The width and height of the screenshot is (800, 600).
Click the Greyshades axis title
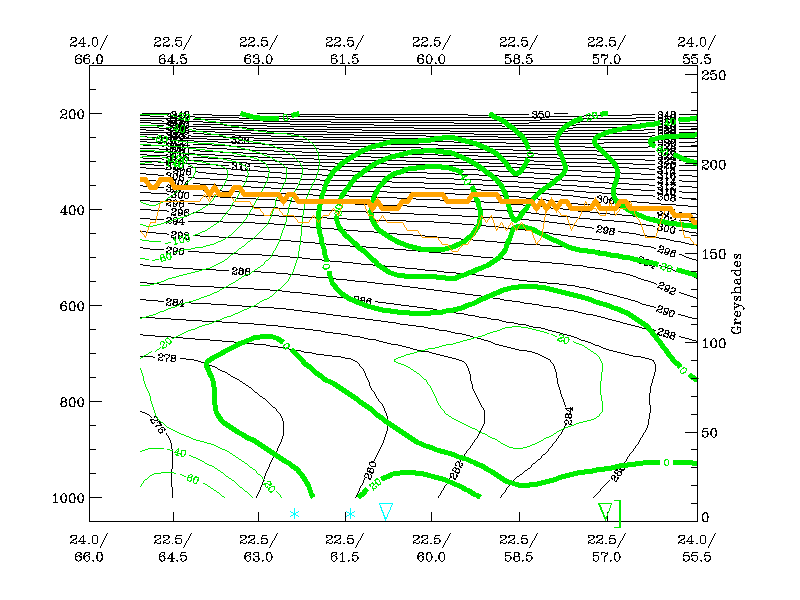pyautogui.click(x=736, y=296)
